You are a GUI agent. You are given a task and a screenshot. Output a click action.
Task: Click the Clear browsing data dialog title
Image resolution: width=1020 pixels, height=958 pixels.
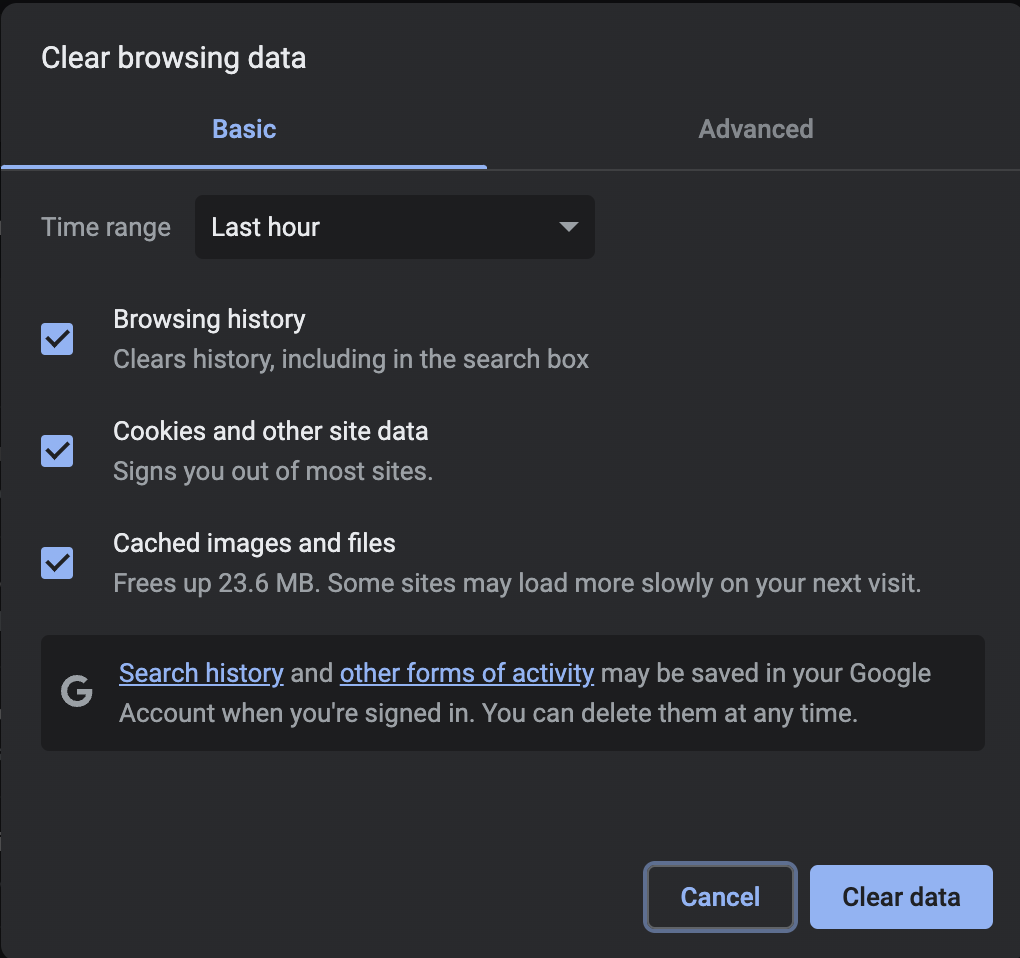click(x=173, y=58)
